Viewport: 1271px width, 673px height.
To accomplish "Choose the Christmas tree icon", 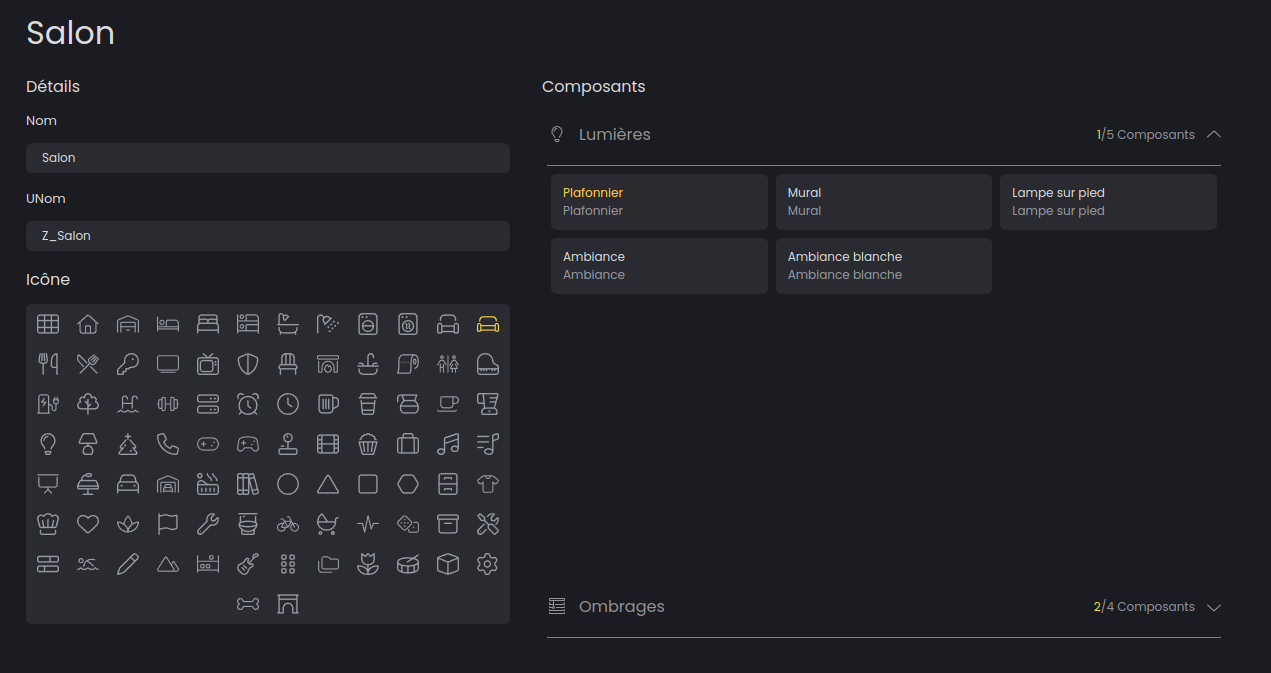I will (x=128, y=444).
